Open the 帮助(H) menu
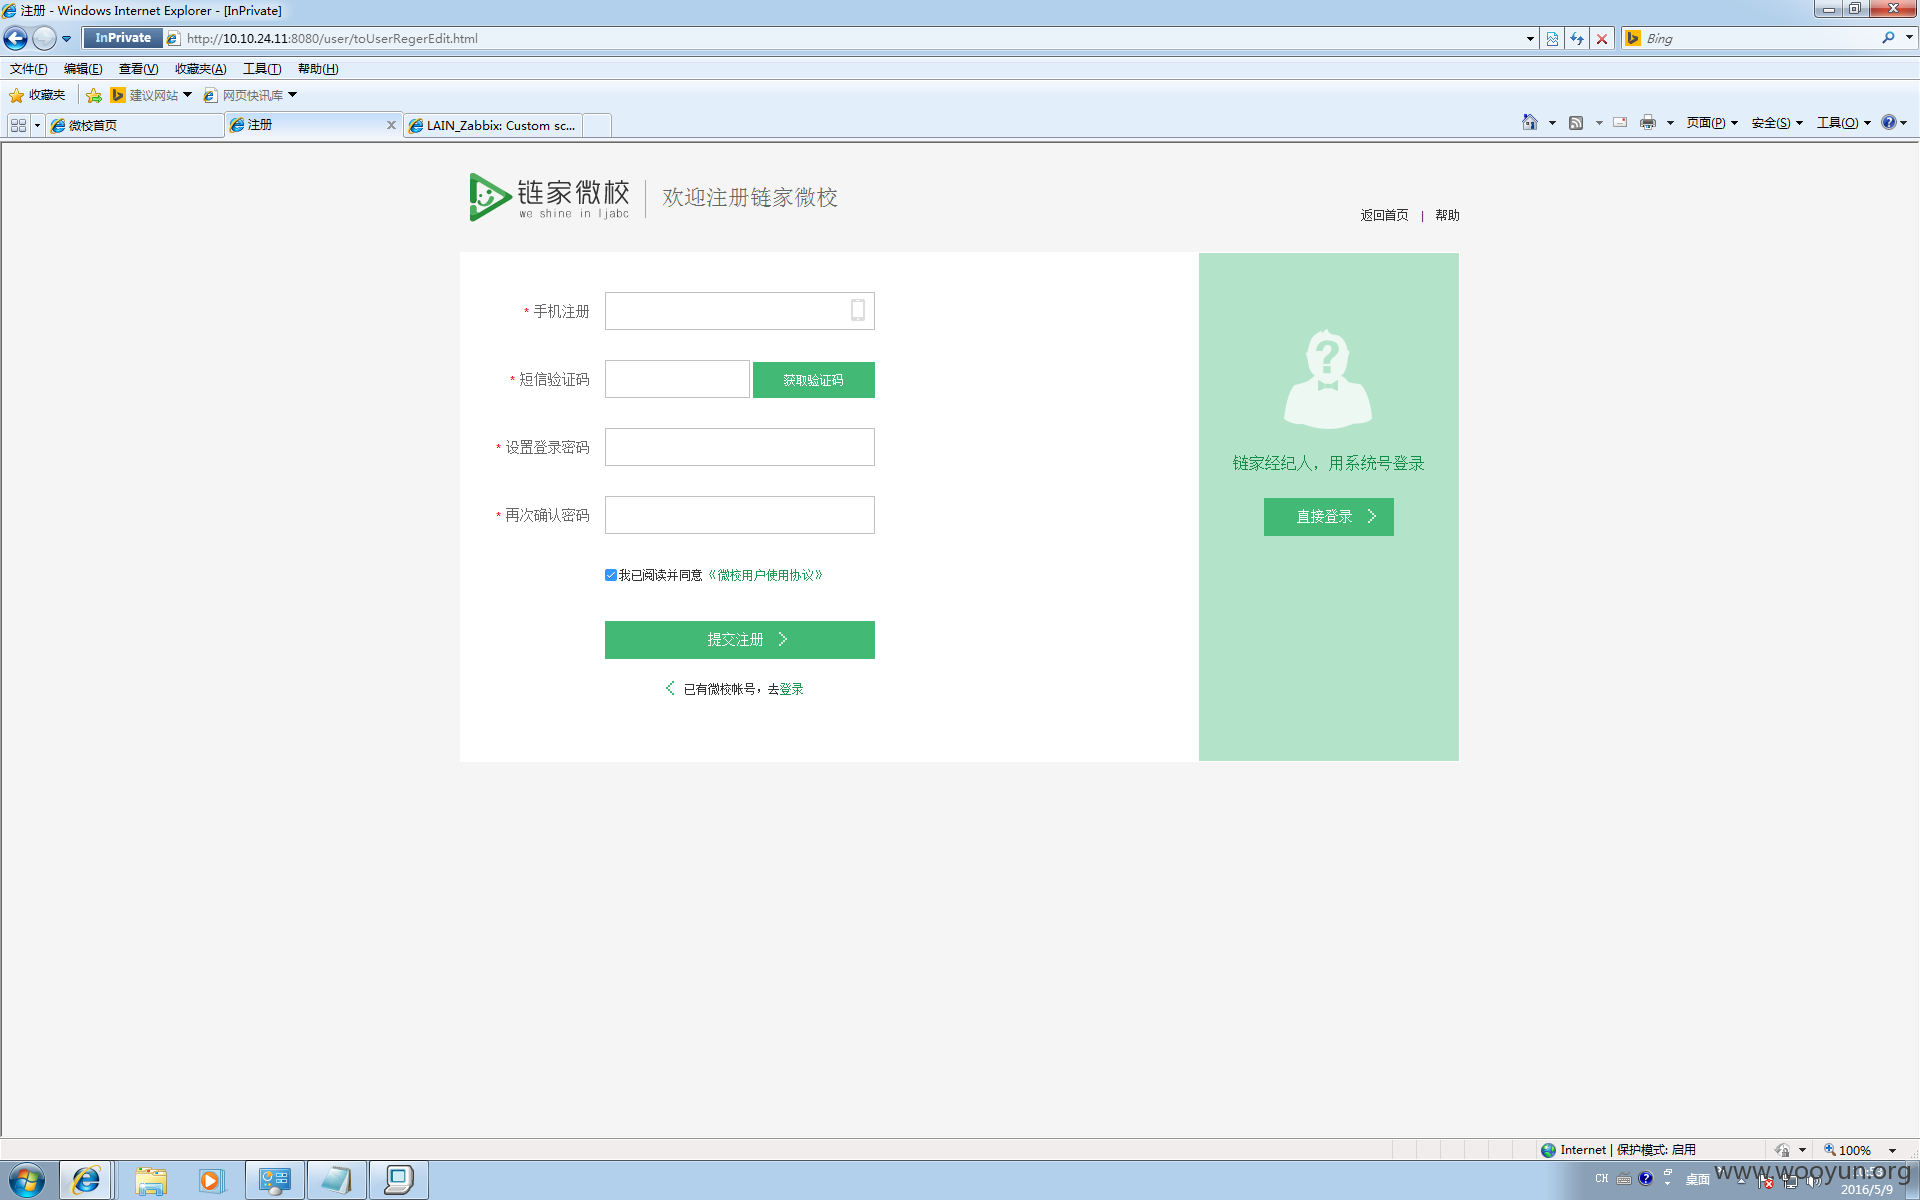Screen dimensions: 1920x1200 pyautogui.click(x=318, y=69)
